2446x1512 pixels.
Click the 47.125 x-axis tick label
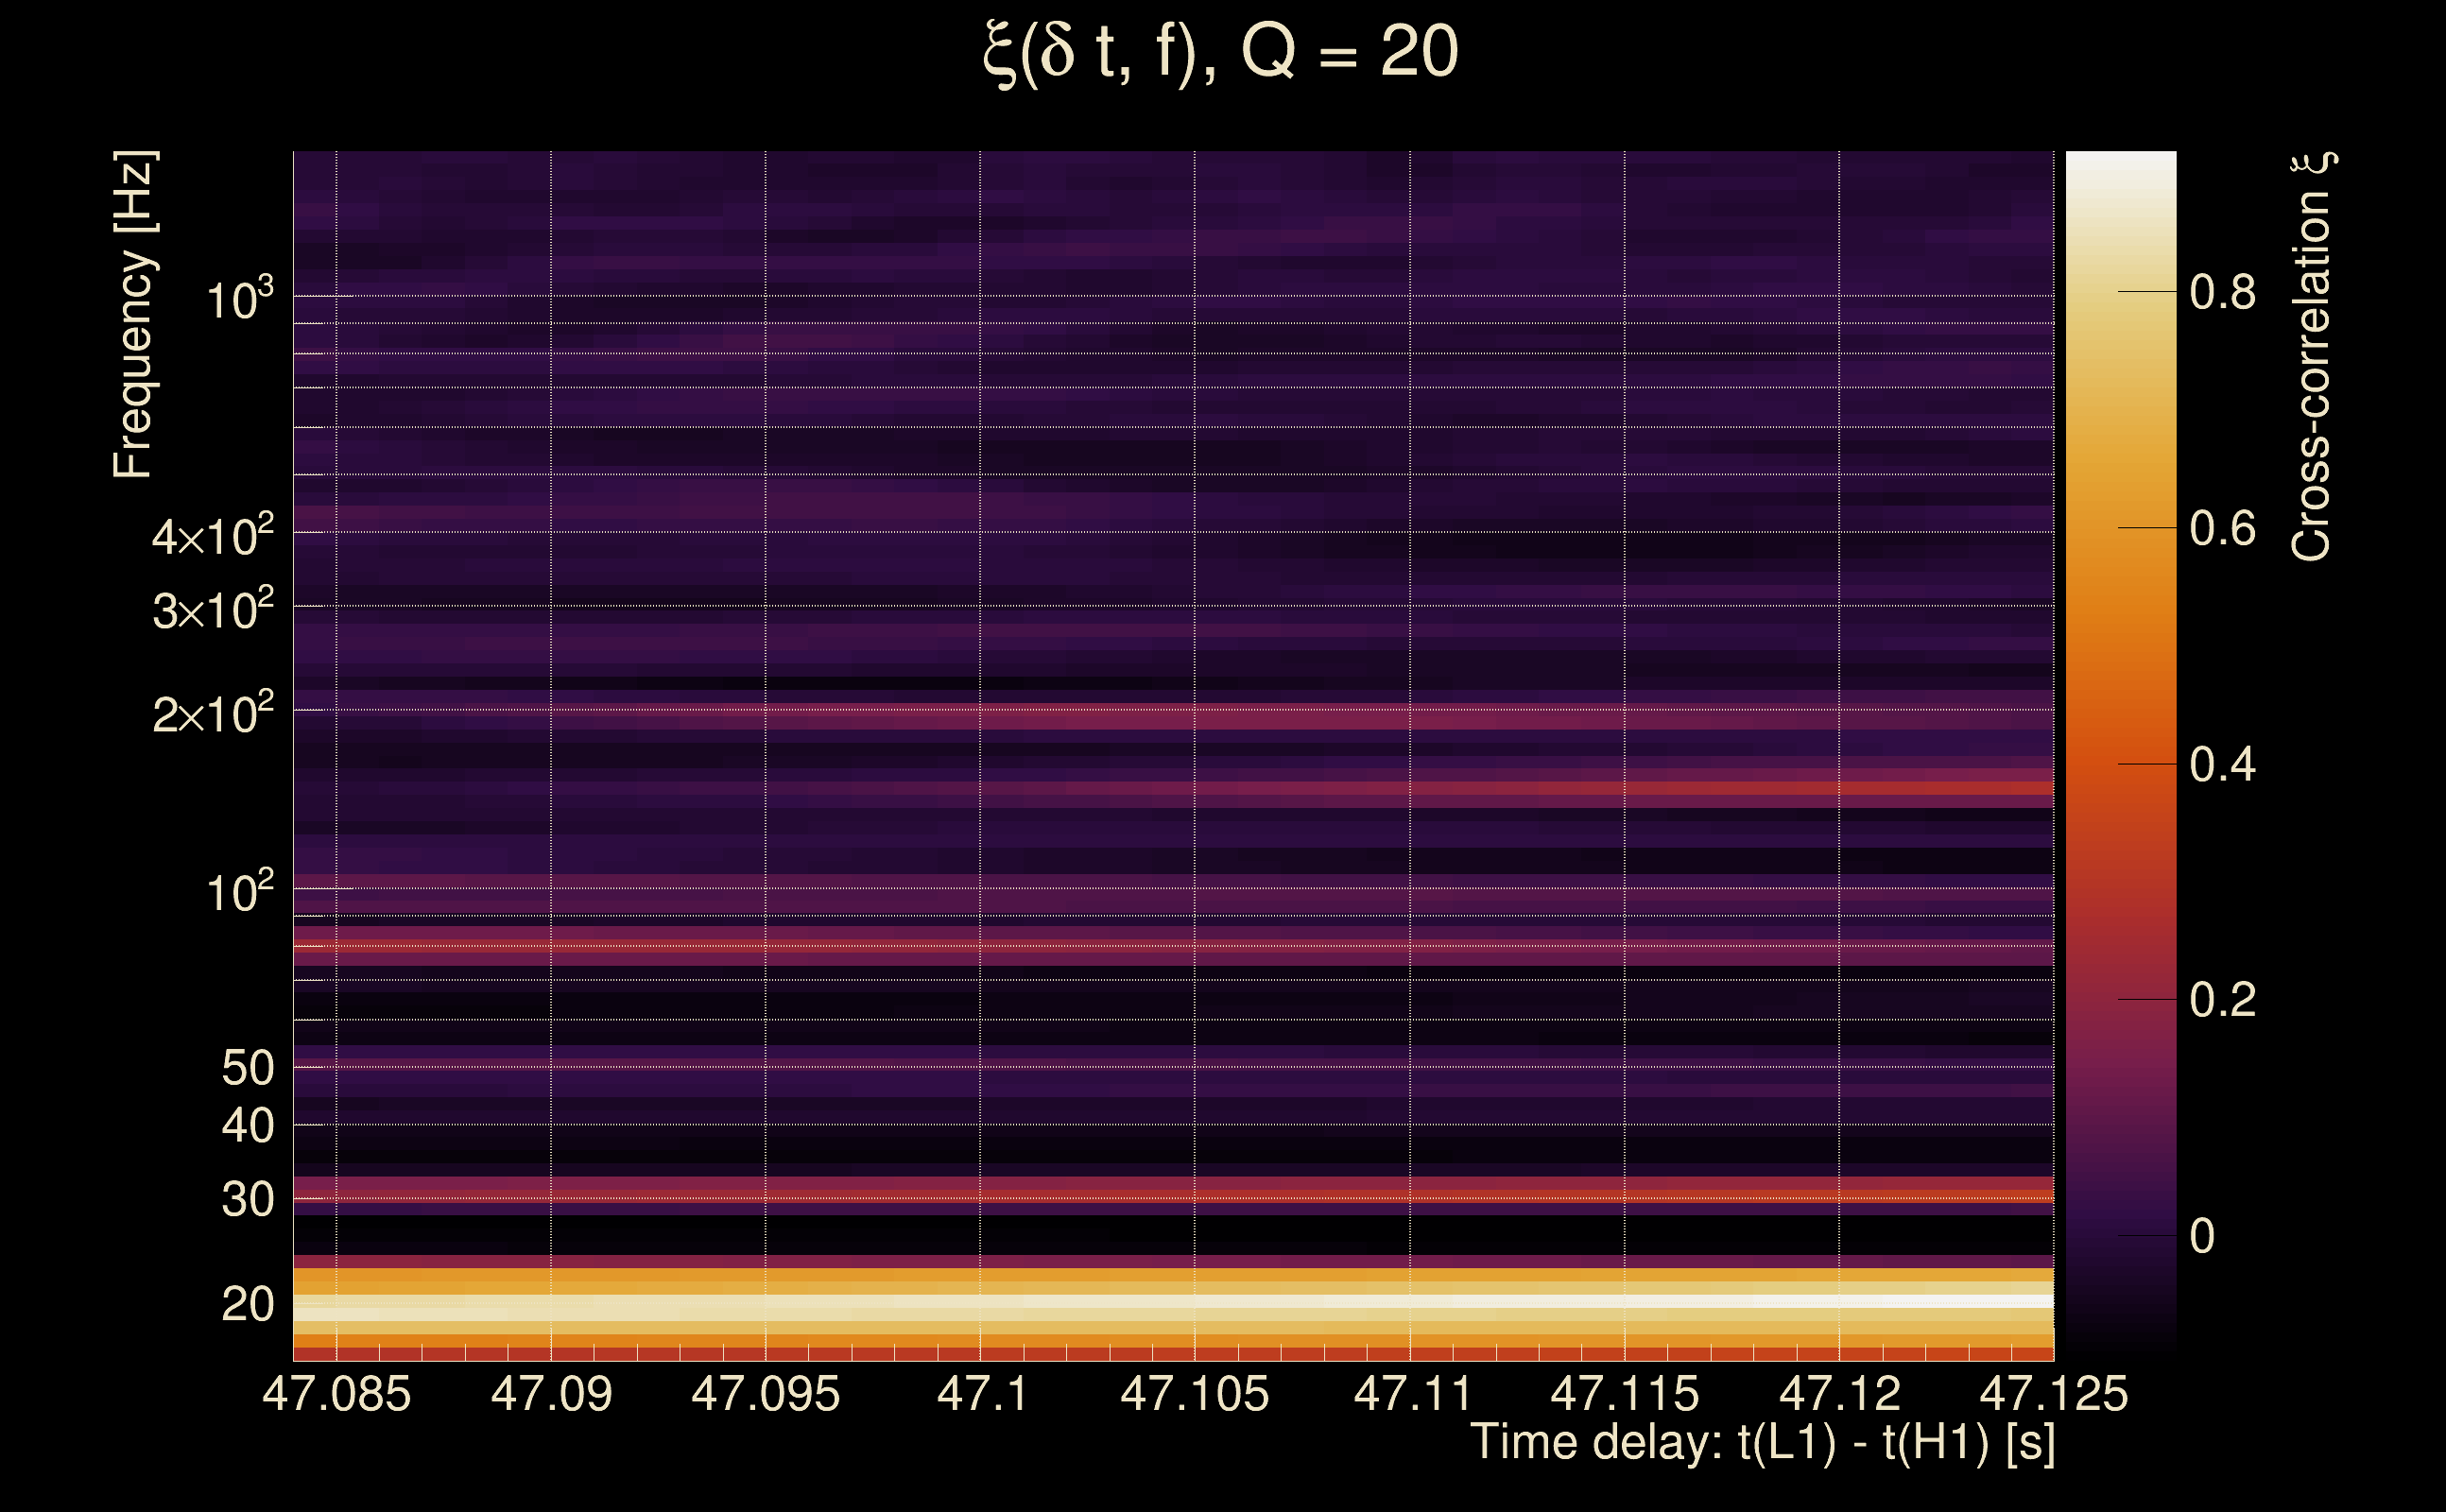[x=2053, y=1394]
